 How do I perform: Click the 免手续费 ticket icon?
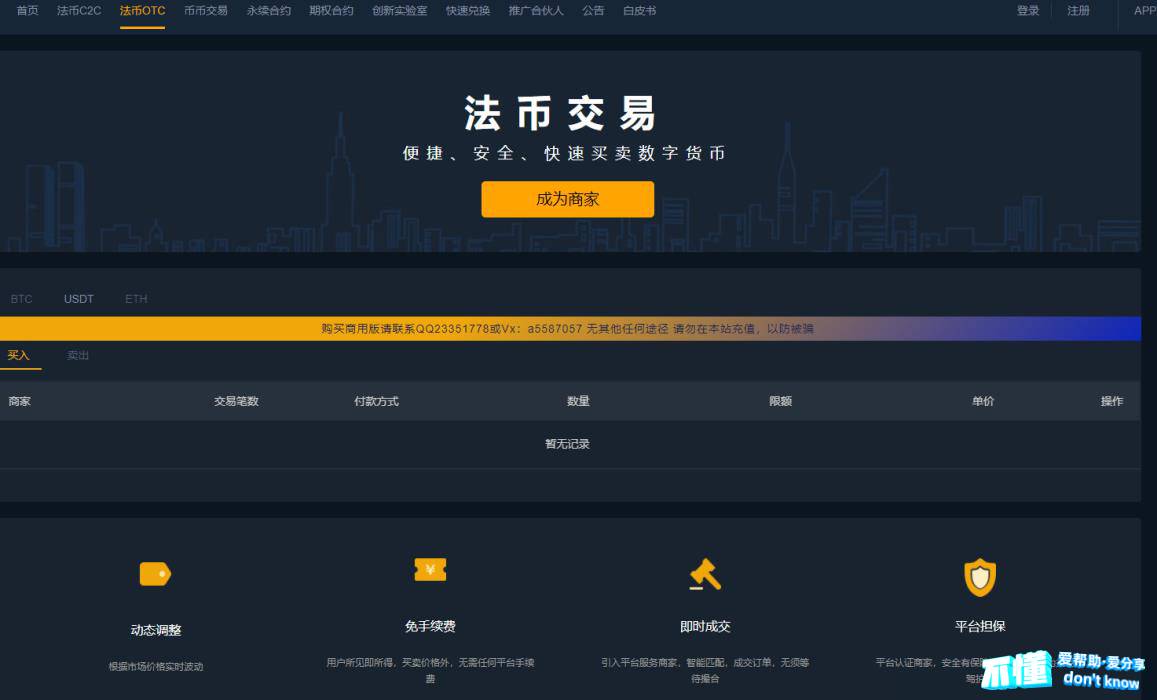(x=430, y=569)
